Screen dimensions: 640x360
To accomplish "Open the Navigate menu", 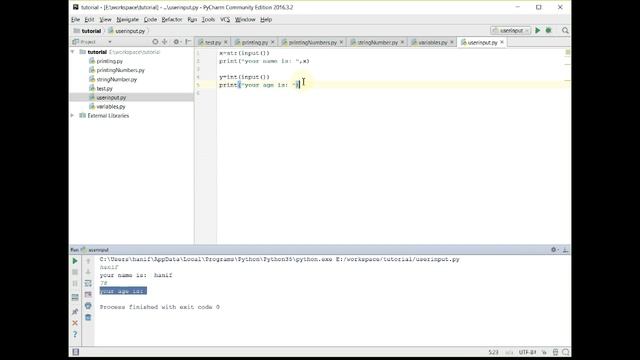I will point(127,20).
